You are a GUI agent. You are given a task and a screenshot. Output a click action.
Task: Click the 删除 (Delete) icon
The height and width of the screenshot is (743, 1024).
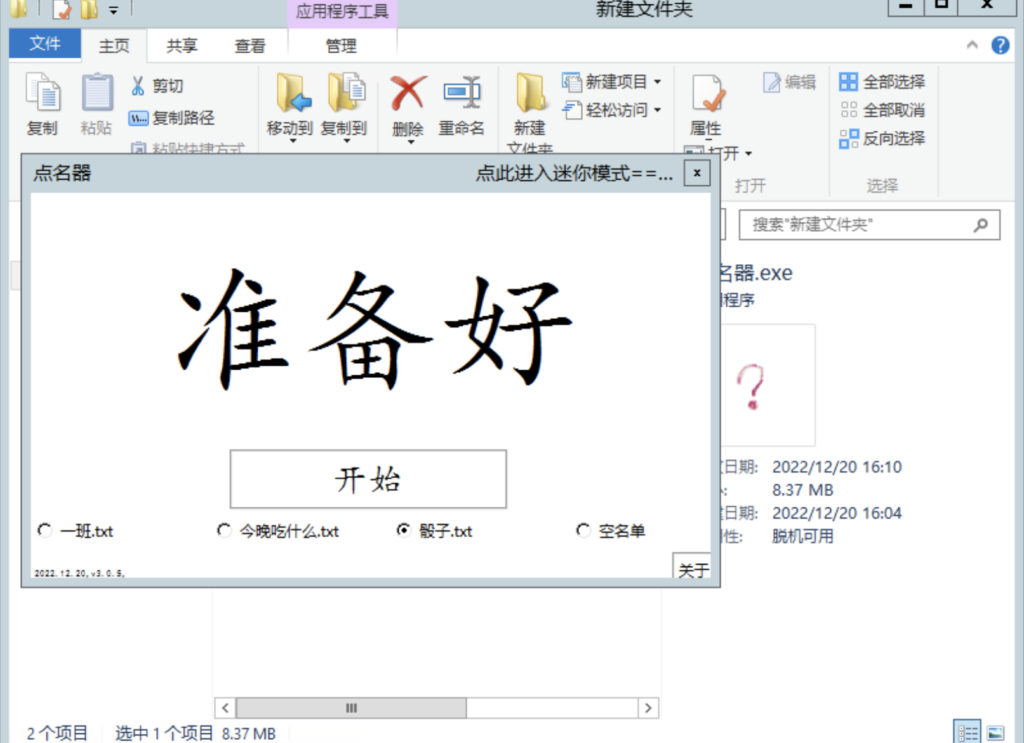tap(406, 105)
